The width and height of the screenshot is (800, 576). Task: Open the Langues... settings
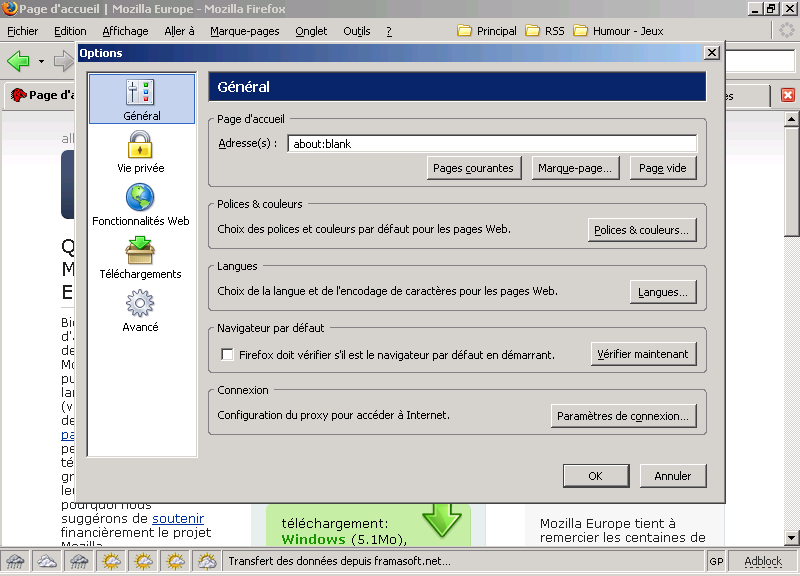663,292
